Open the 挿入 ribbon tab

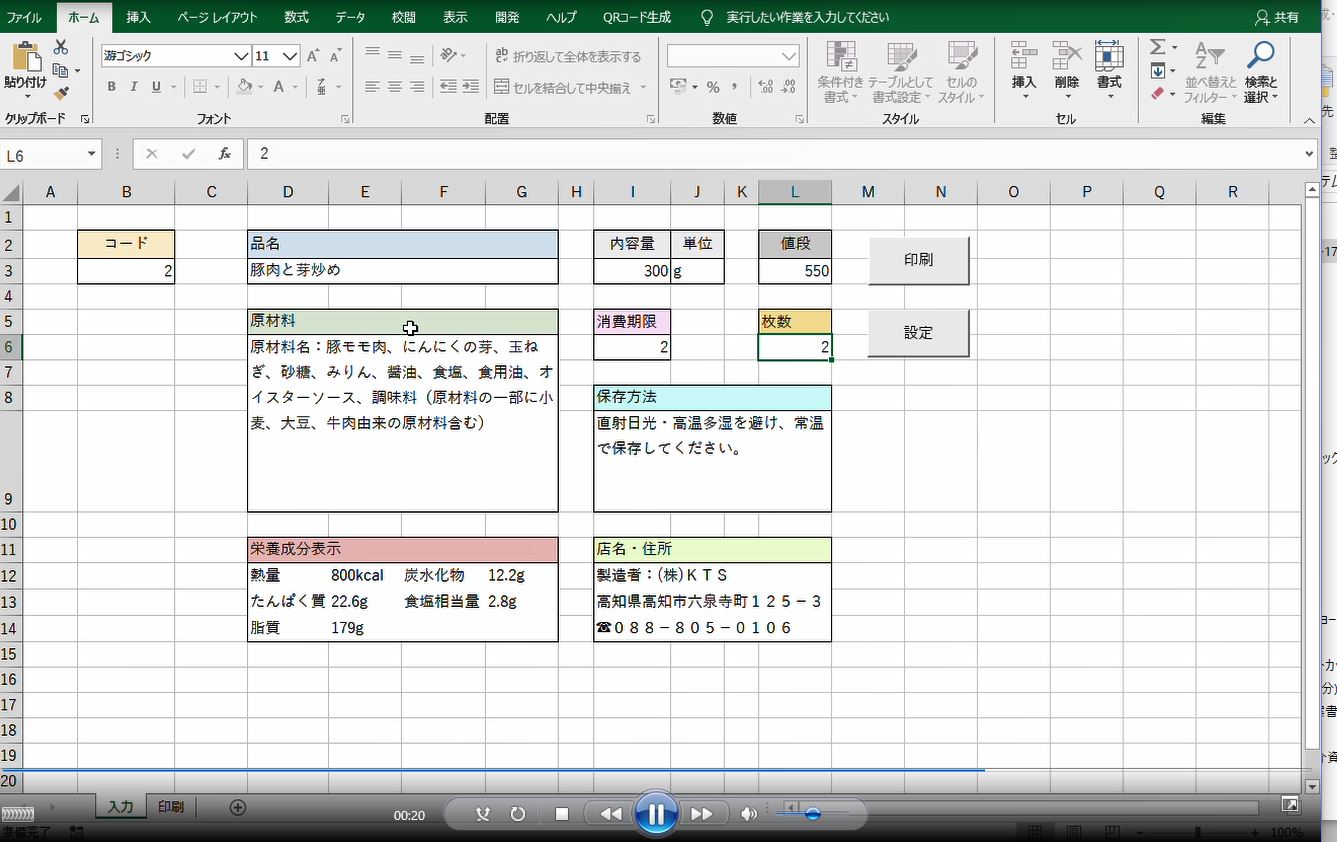pos(139,17)
